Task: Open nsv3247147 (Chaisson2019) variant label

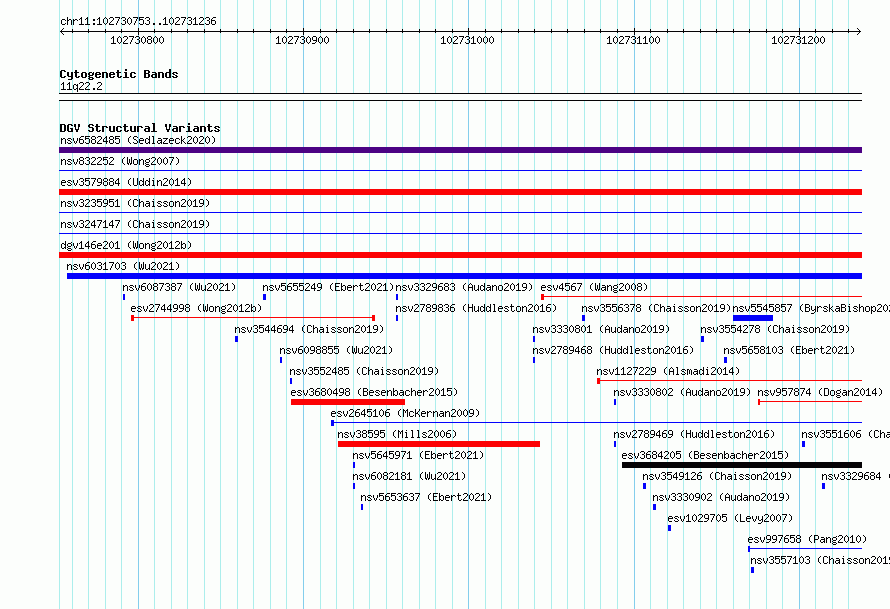Action: coord(135,224)
